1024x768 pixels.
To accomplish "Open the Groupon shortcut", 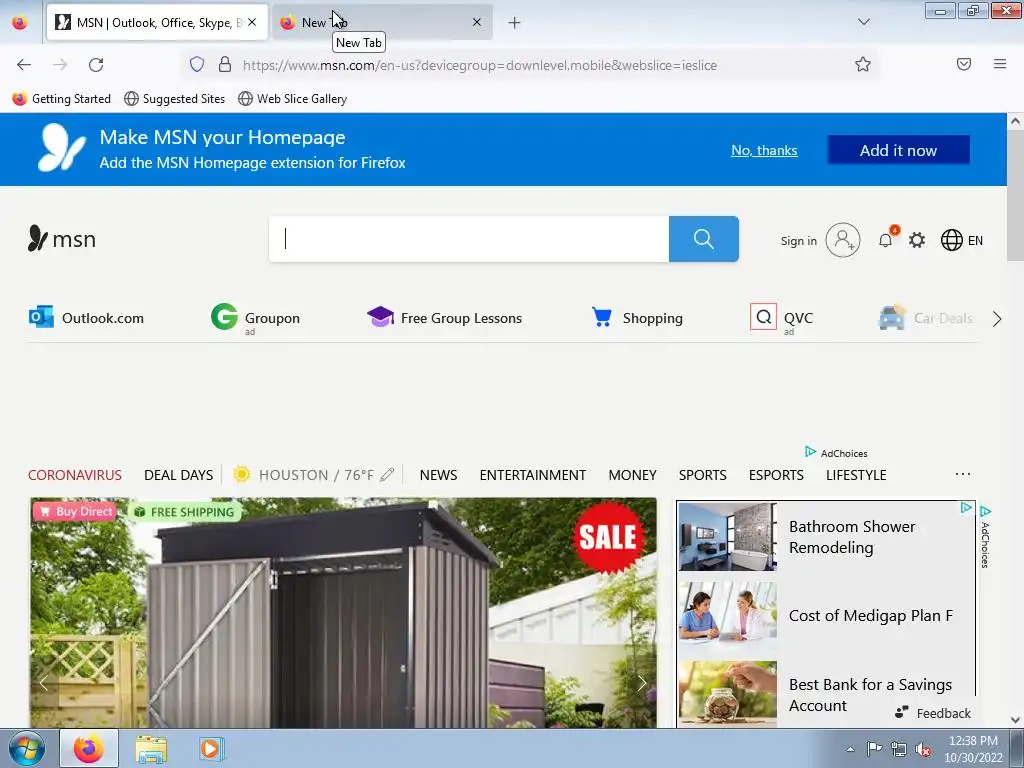I will [255, 318].
